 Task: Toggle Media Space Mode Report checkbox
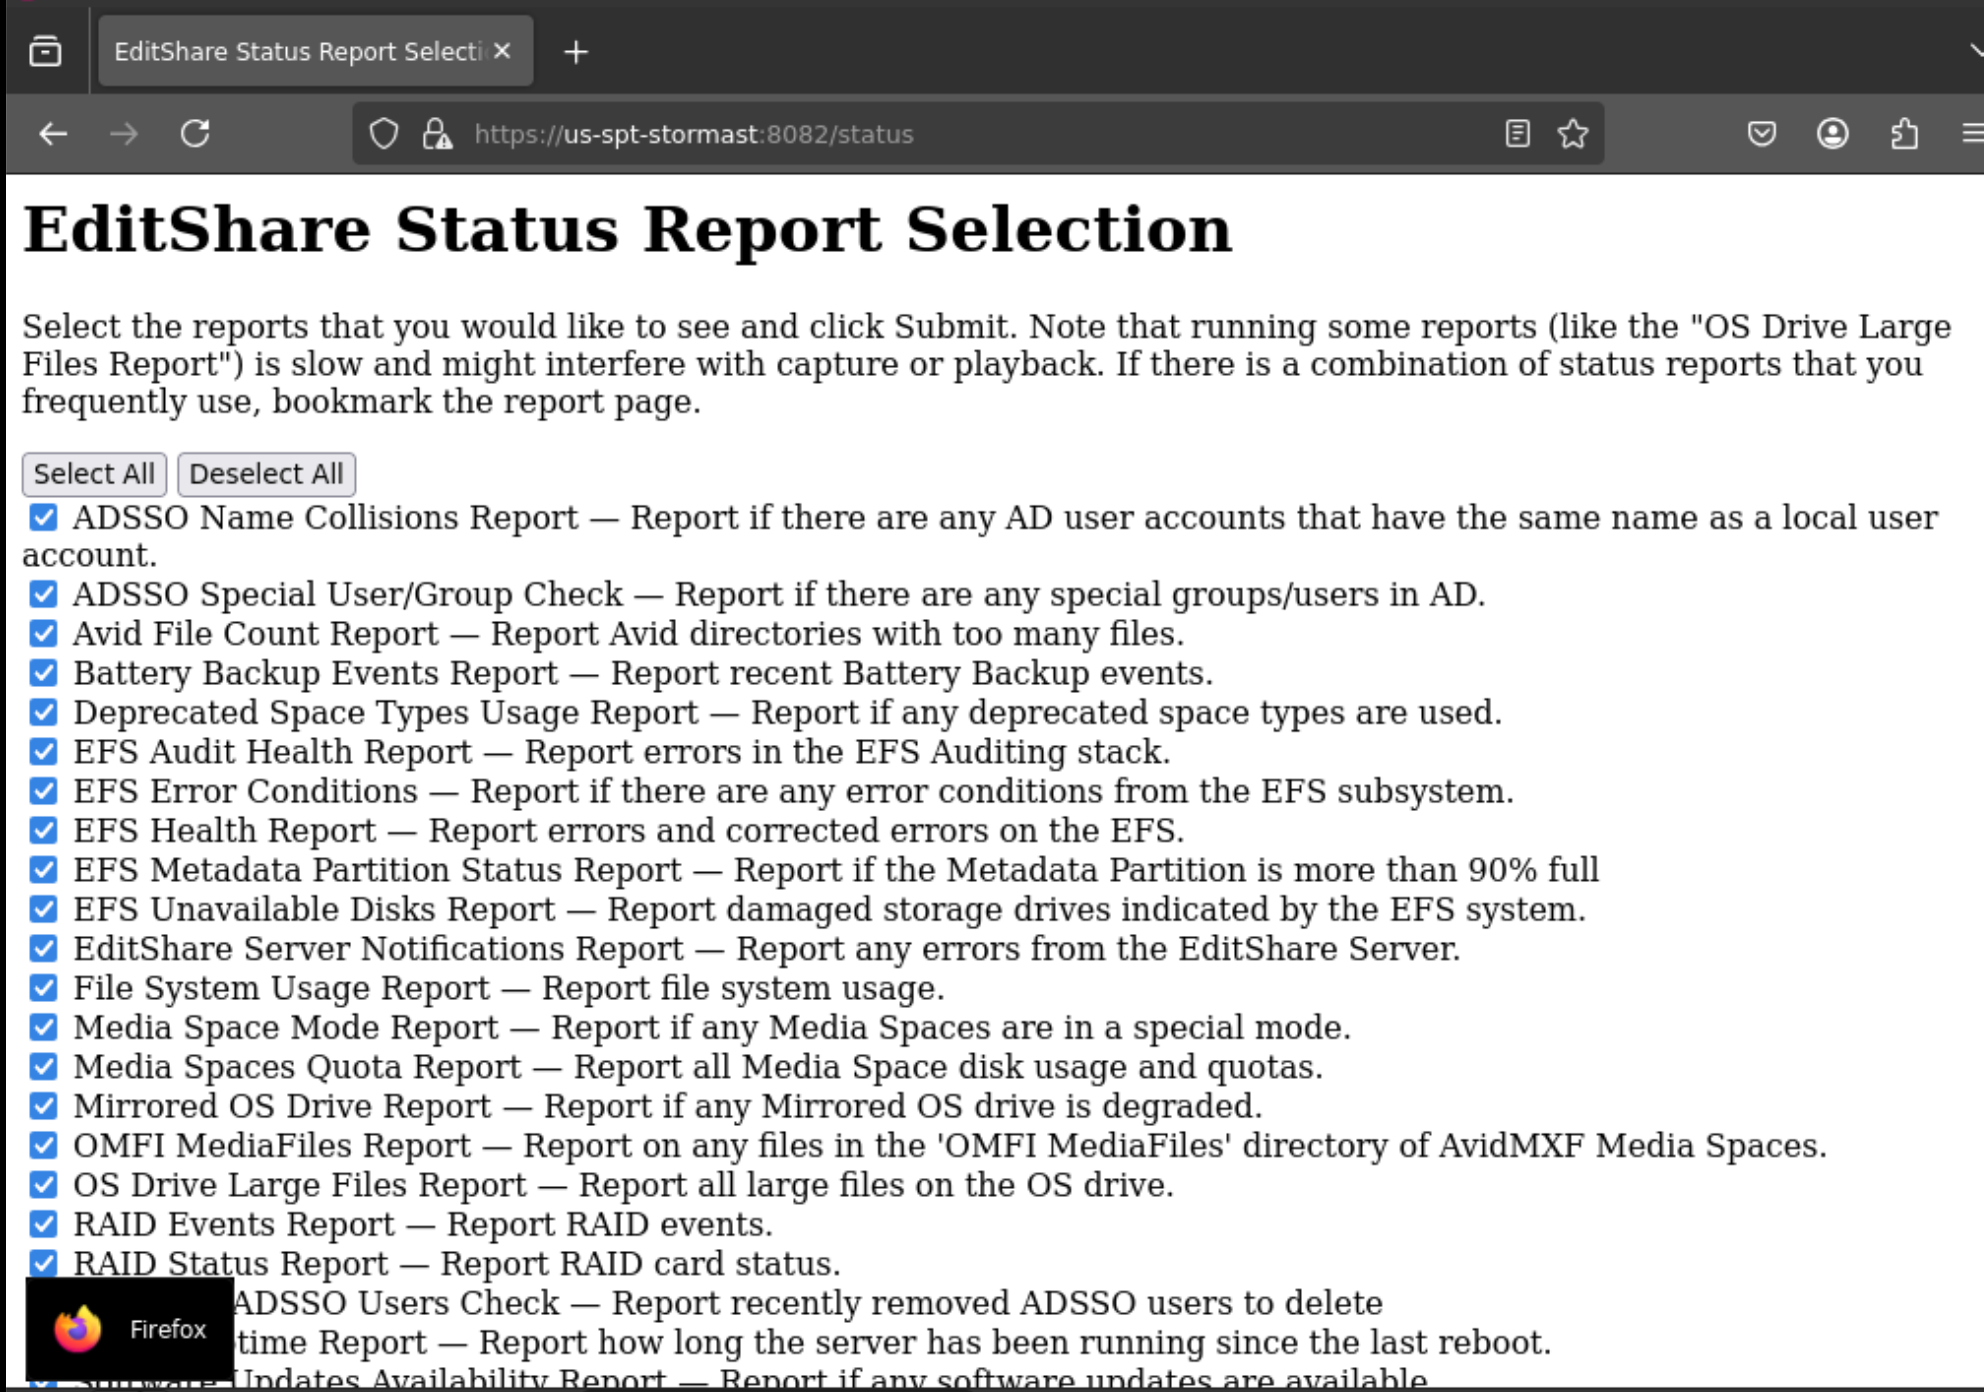(x=43, y=1027)
